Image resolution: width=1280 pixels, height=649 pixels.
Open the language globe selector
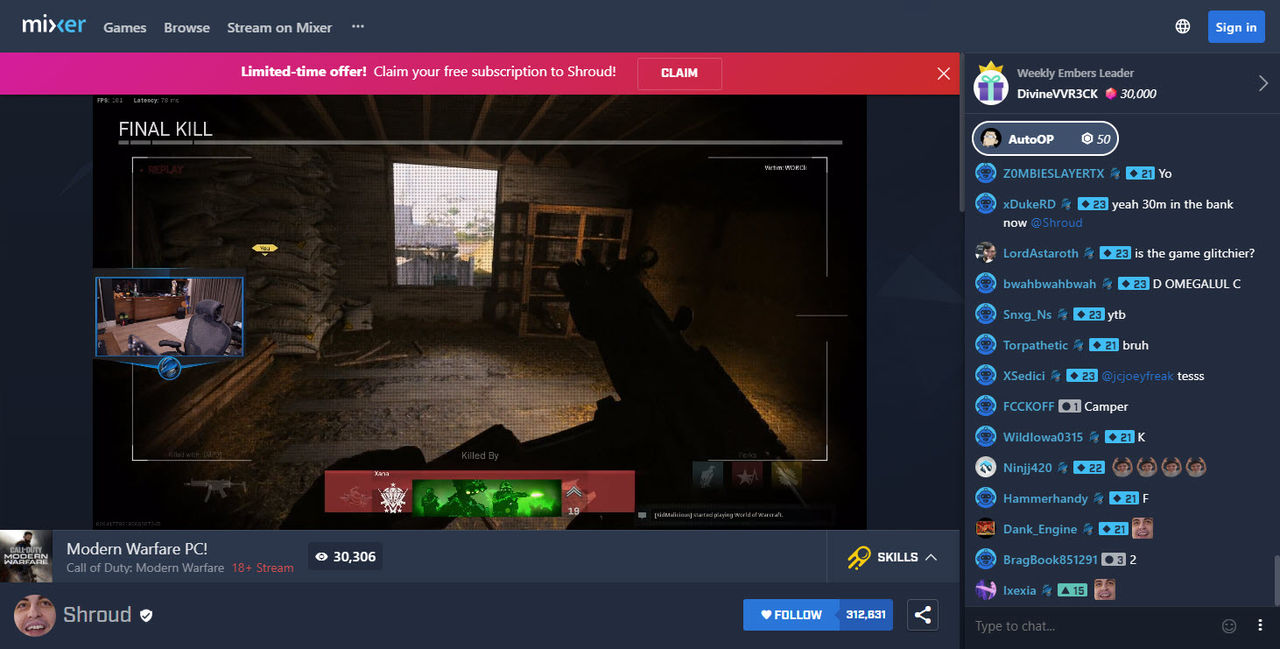point(1183,27)
